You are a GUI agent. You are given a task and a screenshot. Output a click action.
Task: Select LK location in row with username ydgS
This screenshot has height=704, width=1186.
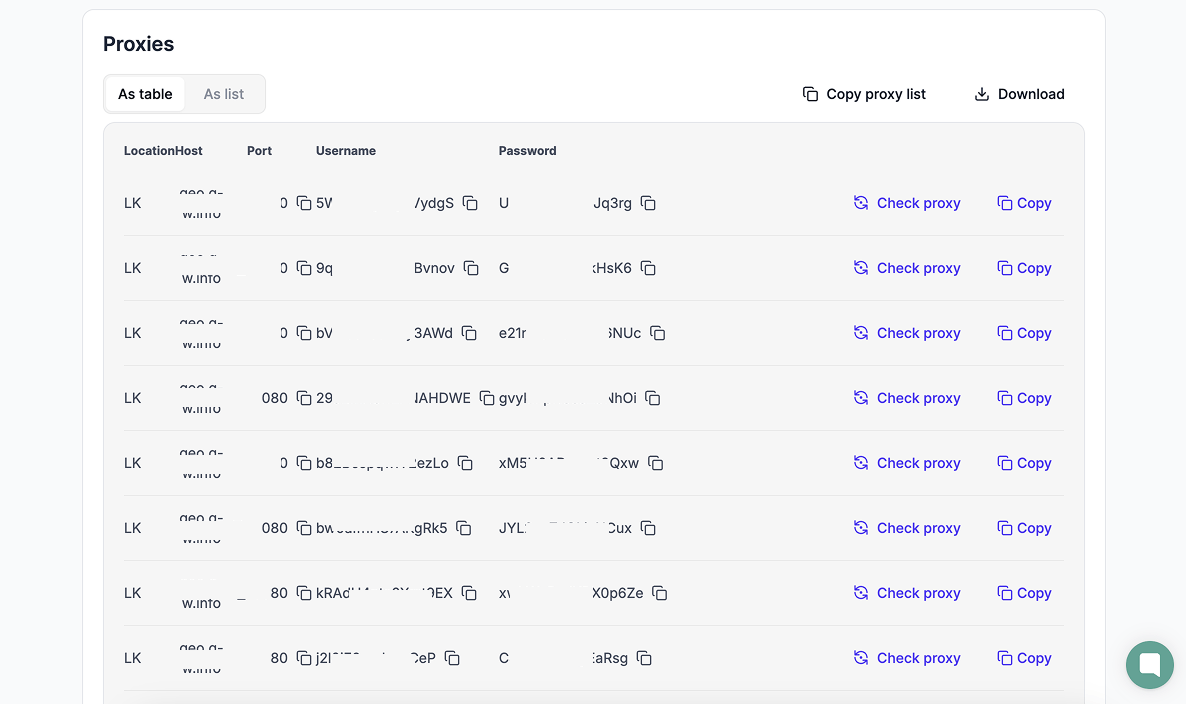click(x=132, y=203)
